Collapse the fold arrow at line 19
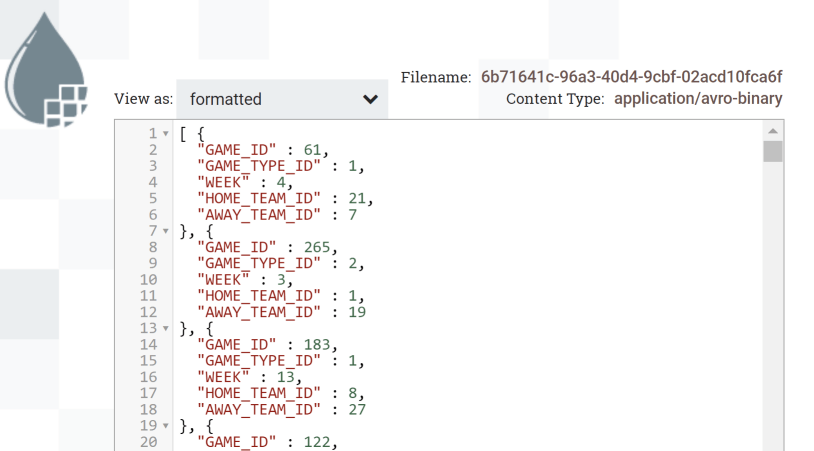This screenshot has height=451, width=814. 166,426
